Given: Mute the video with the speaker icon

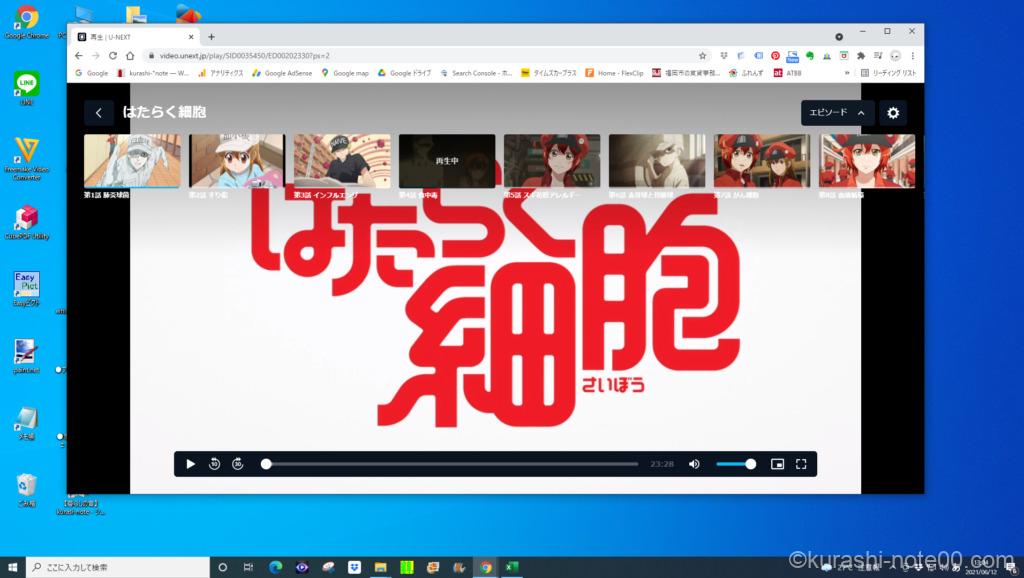Looking at the screenshot, I should coord(695,463).
